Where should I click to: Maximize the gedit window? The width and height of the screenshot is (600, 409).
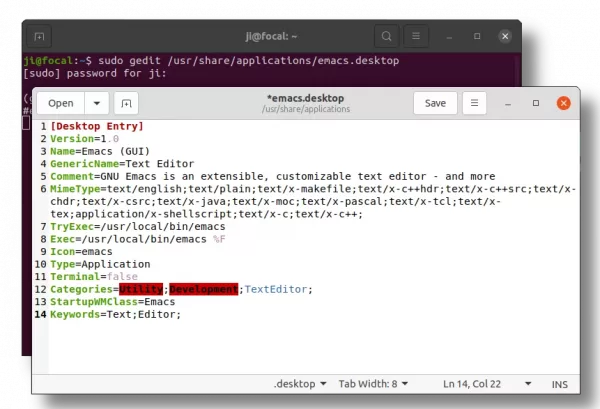(x=536, y=103)
